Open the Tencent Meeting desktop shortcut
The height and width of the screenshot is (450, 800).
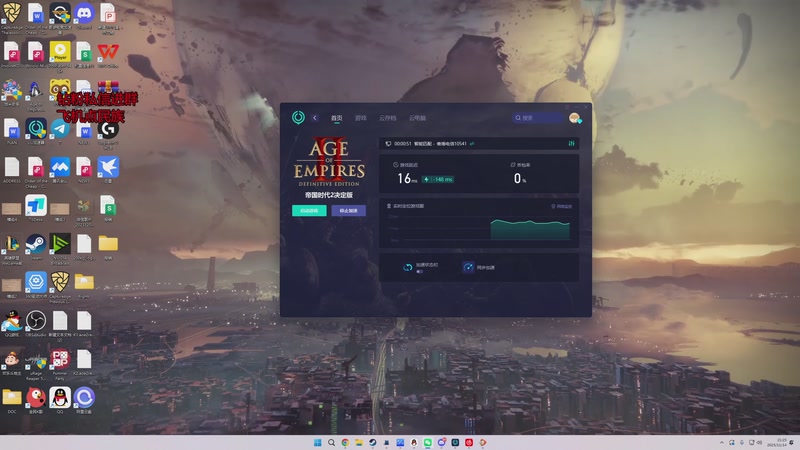click(60, 167)
